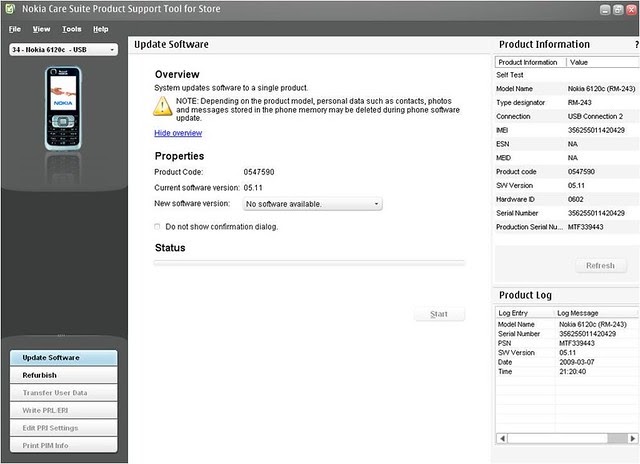Minimize the Nokia Care Suite window
640x464 pixels.
(605, 10)
